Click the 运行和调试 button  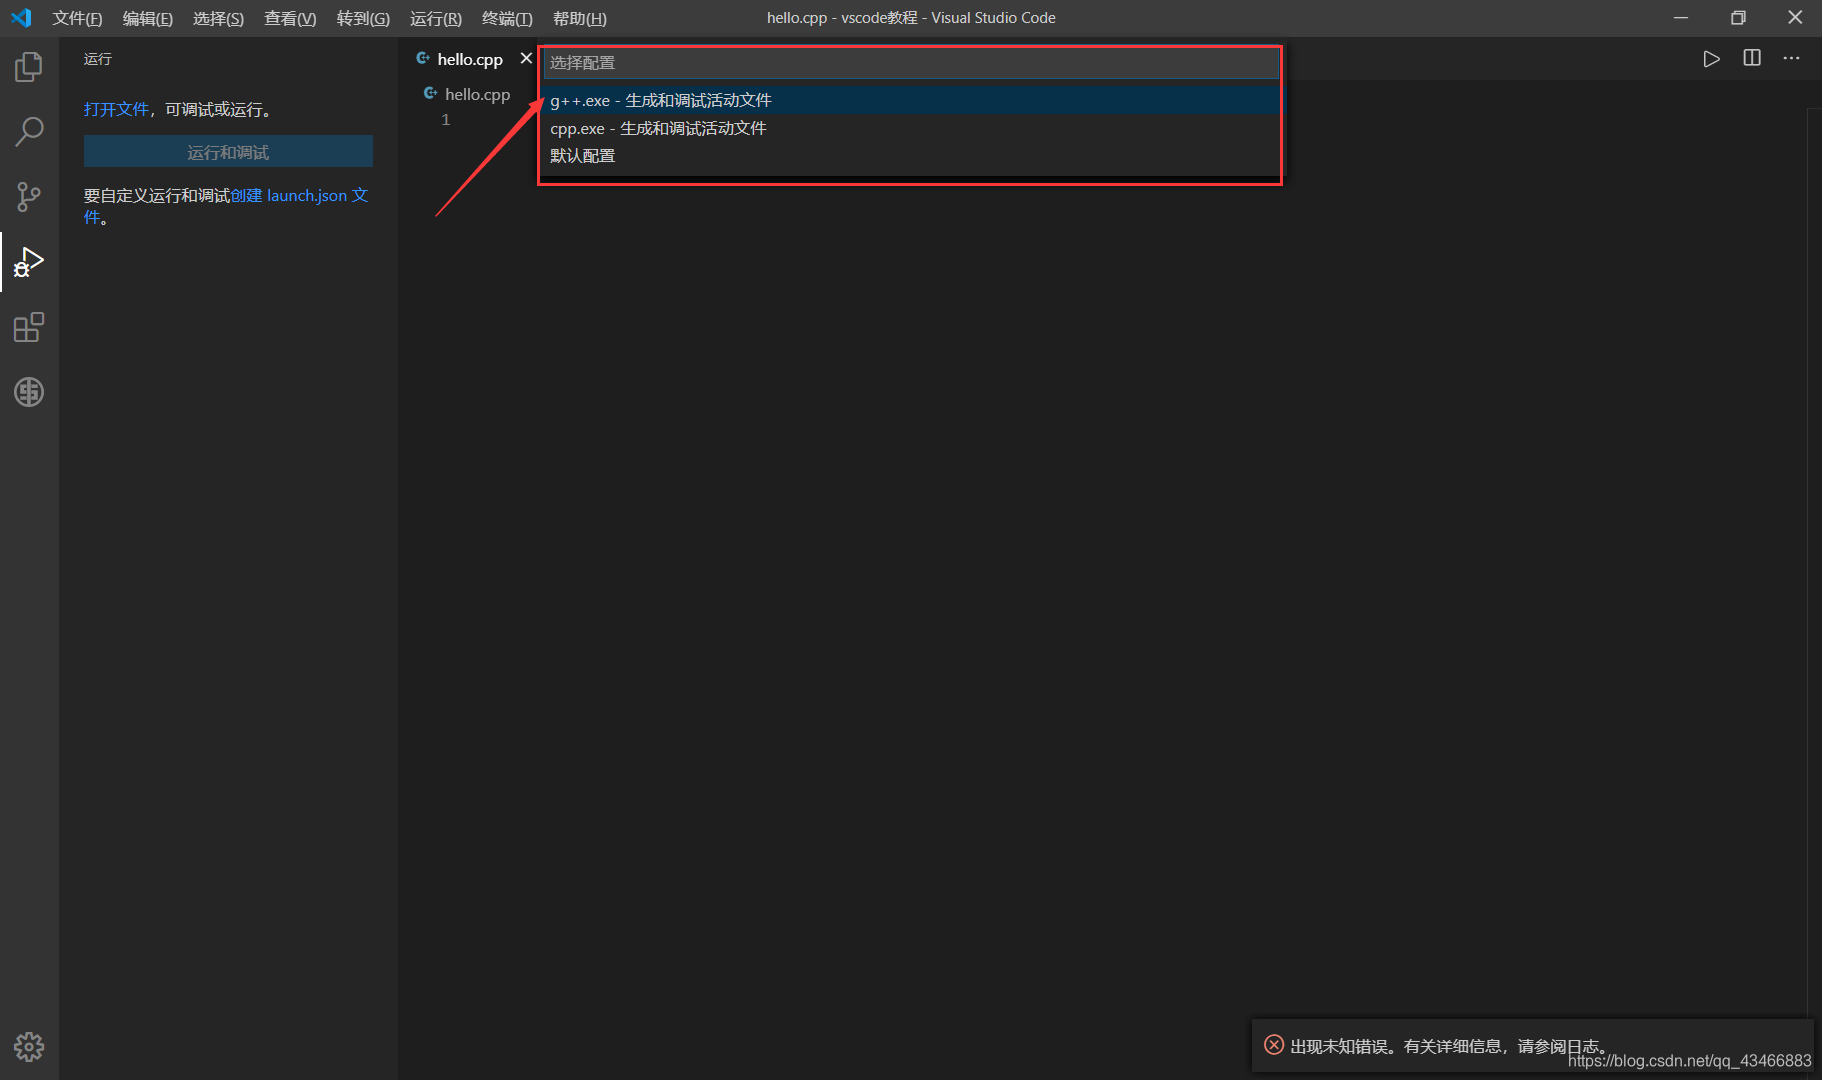tap(227, 151)
